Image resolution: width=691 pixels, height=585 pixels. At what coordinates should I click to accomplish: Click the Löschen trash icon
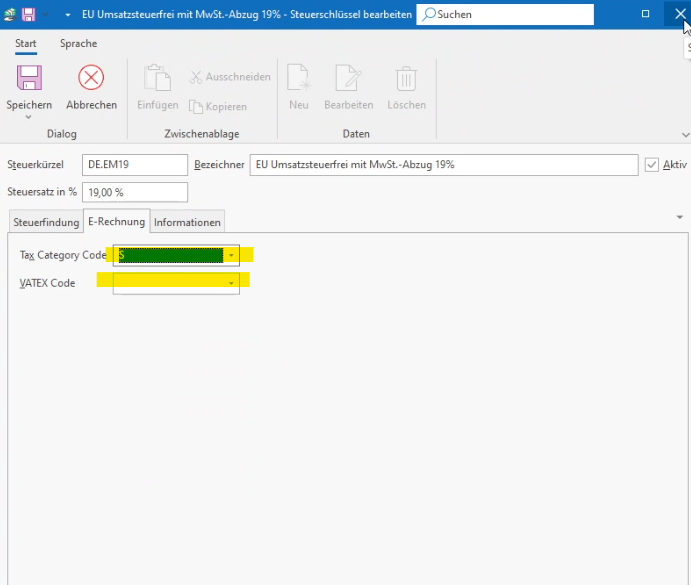[x=406, y=79]
